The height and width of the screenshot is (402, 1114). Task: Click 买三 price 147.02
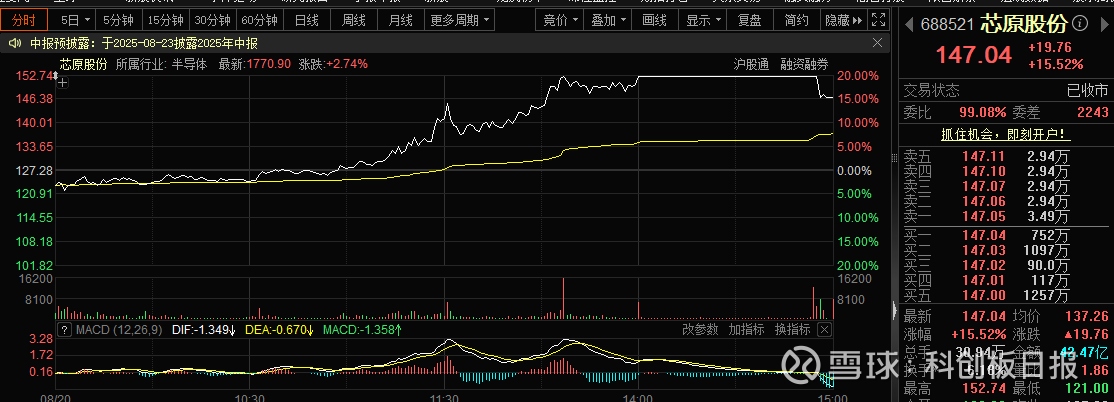pyautogui.click(x=983, y=266)
